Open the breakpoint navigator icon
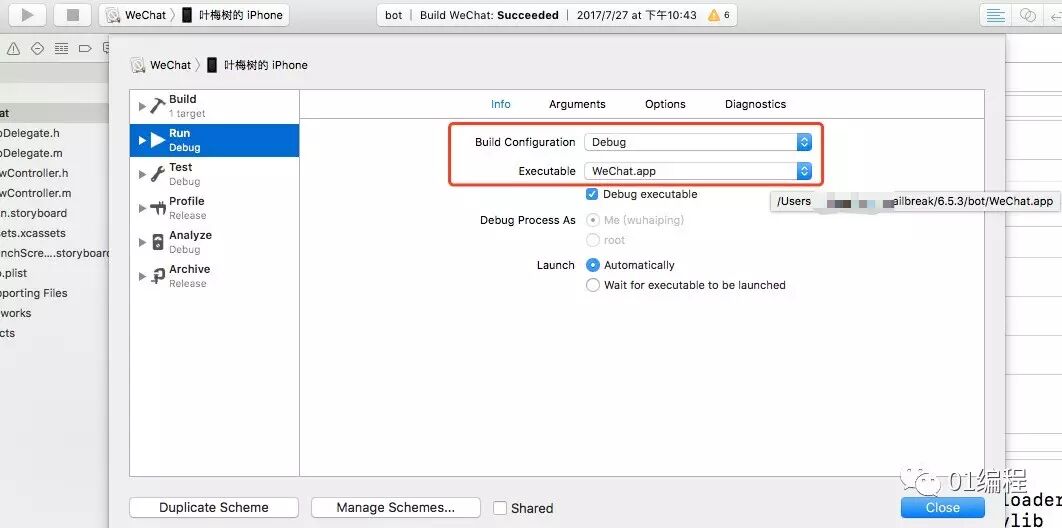 click(x=85, y=49)
